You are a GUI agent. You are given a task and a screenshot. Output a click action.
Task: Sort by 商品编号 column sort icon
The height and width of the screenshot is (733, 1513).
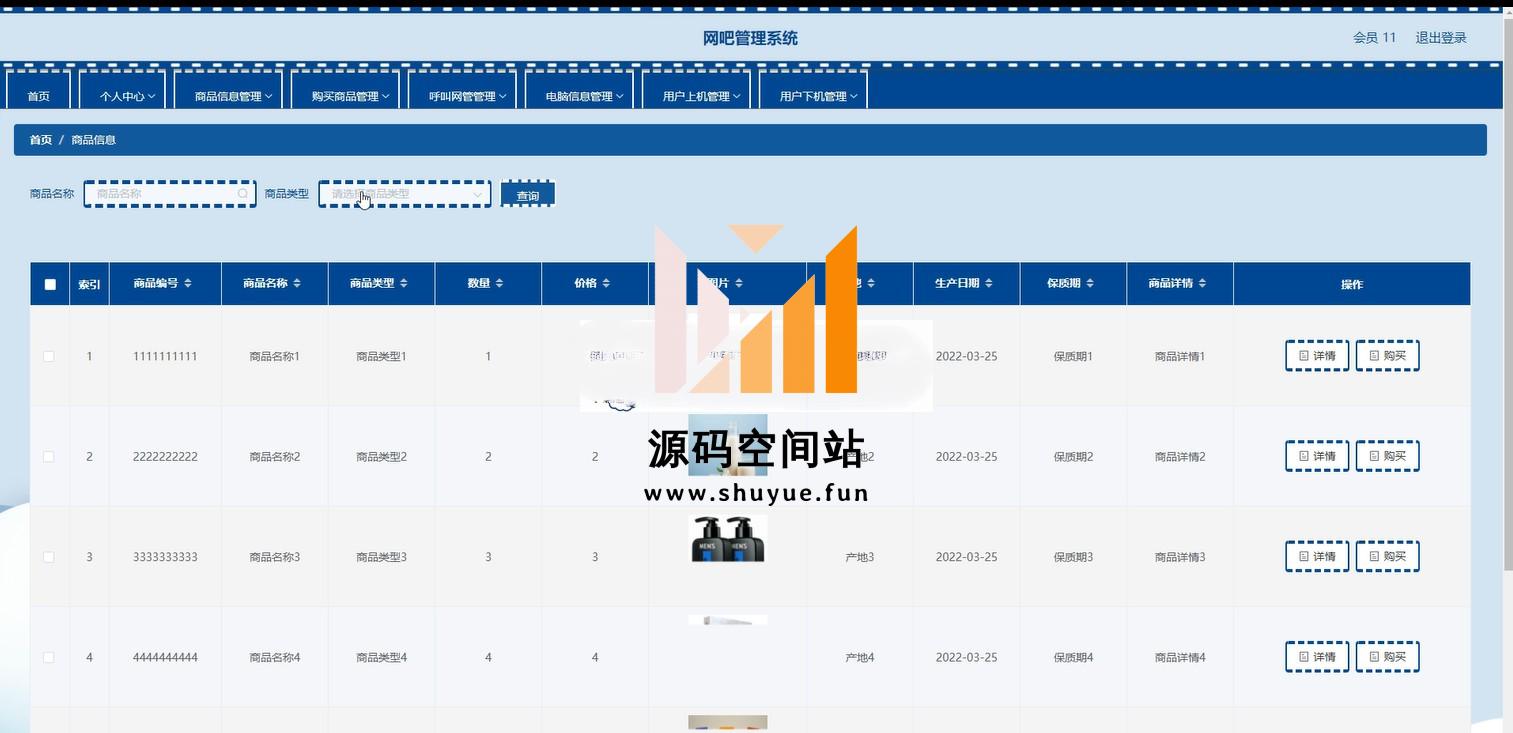[x=188, y=284]
